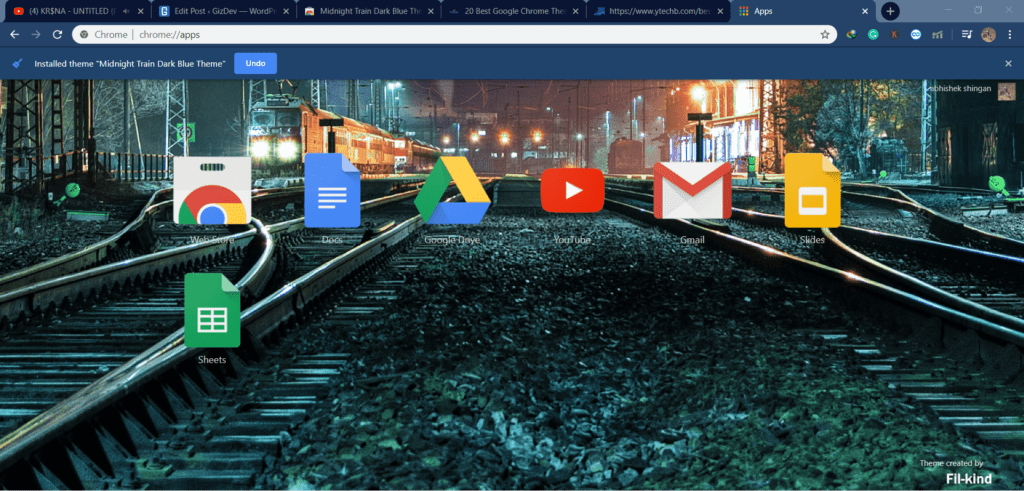
Task: Bookmark this page with the star icon
Action: click(x=825, y=35)
